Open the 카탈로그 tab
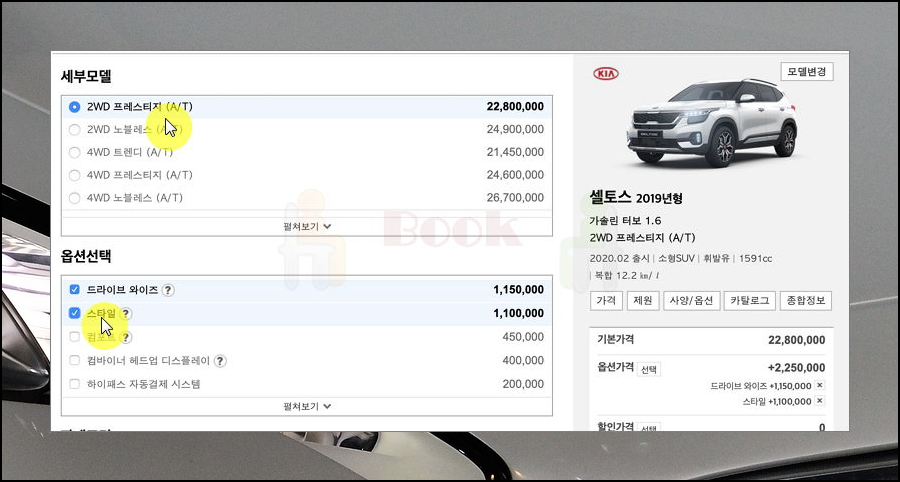This screenshot has width=900, height=482. click(x=750, y=301)
